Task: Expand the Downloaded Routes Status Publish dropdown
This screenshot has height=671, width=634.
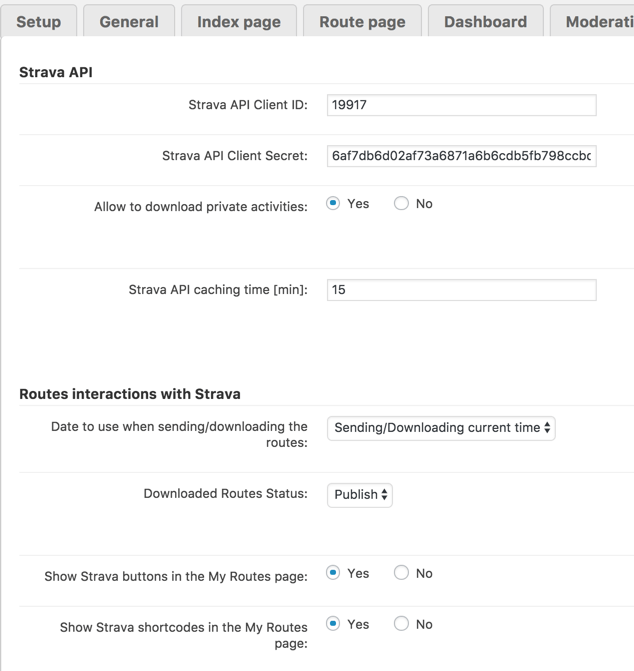Action: click(360, 495)
